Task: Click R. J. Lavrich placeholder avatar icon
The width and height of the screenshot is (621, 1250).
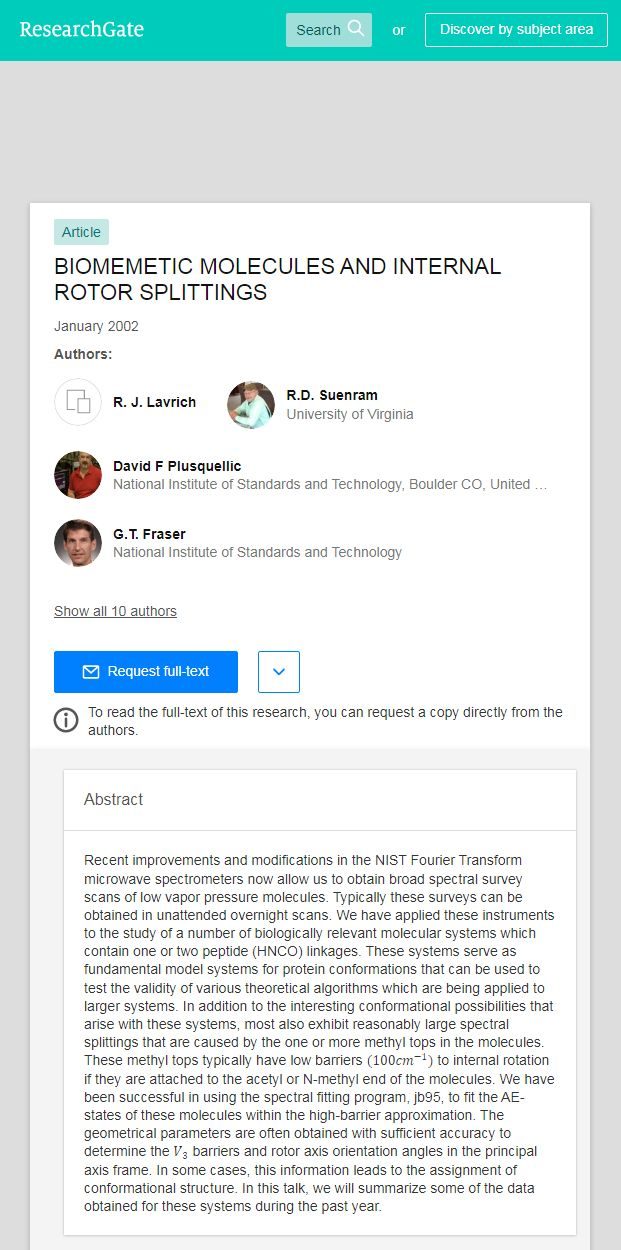Action: [x=78, y=403]
